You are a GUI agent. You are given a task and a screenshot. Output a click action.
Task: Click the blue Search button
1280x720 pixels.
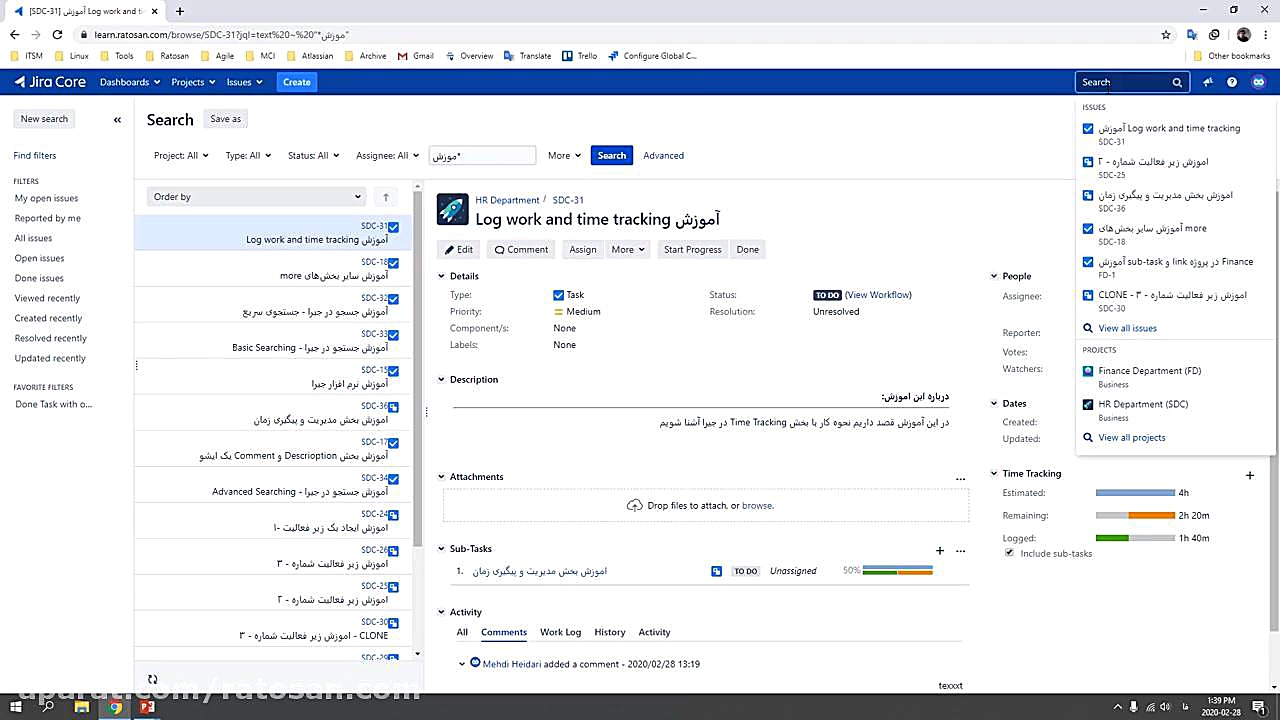(611, 155)
